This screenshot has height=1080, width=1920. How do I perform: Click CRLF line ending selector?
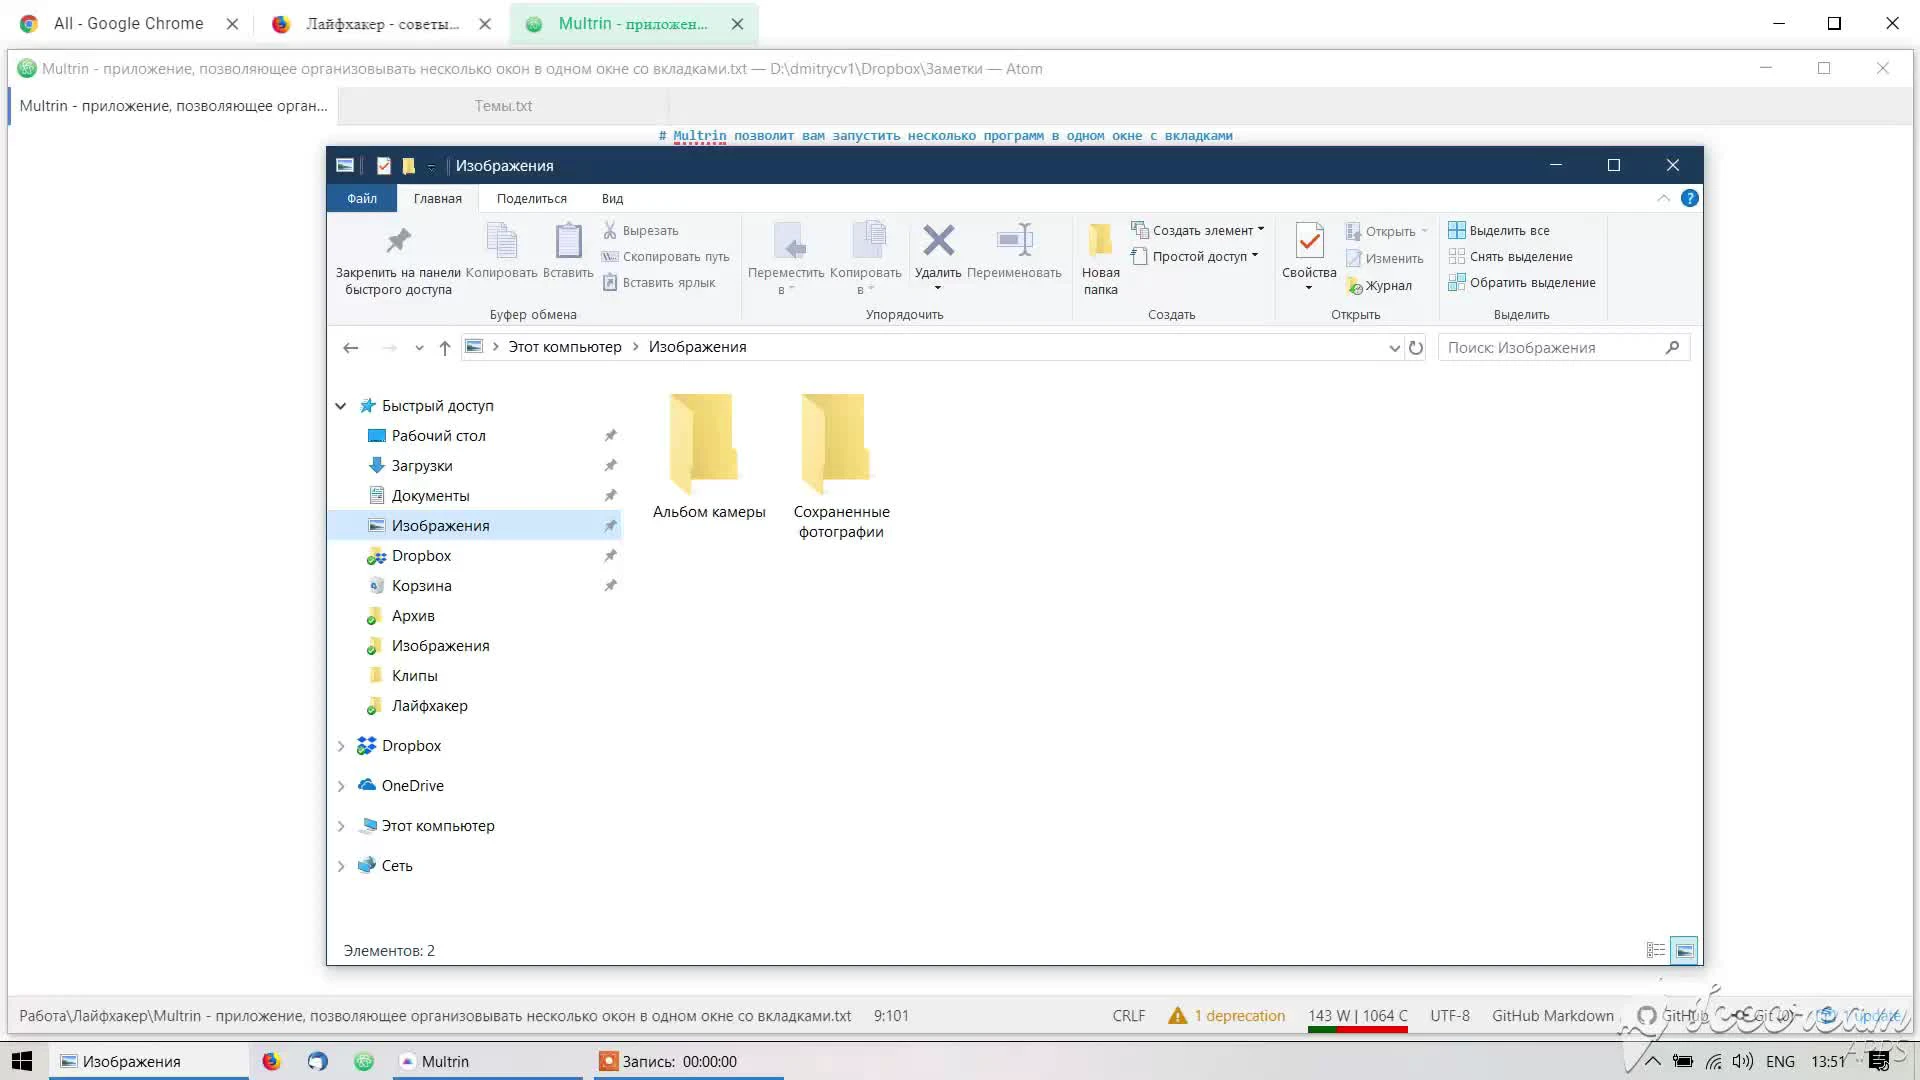click(x=1129, y=1016)
